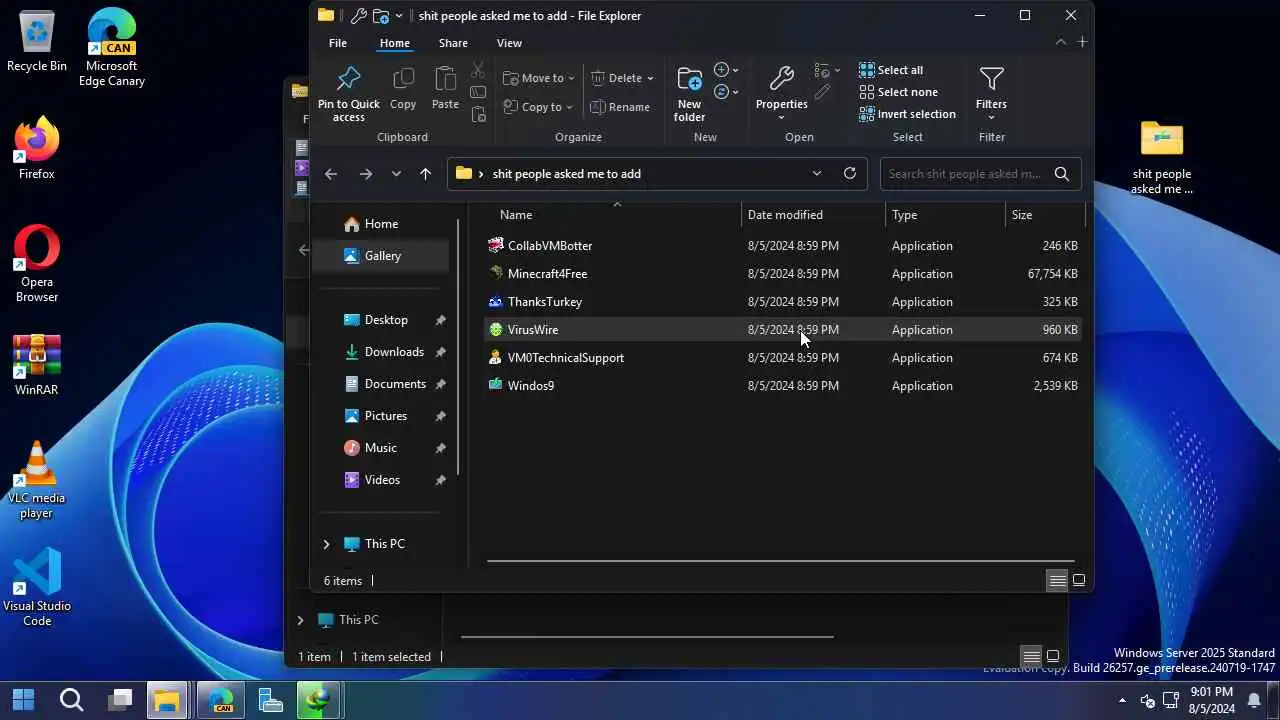Image resolution: width=1280 pixels, height=720 pixels.
Task: Open taskbar Search
Action: [71, 699]
